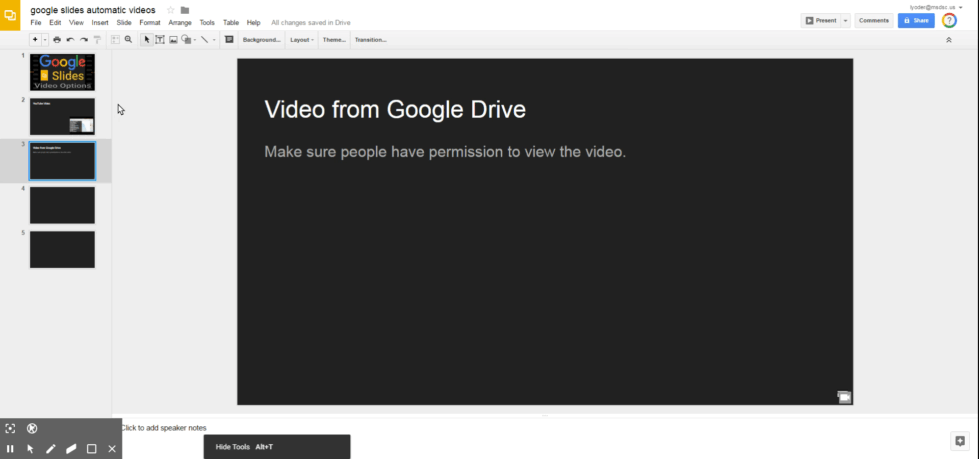
Task: Expand the Shape tool dropdown arrow
Action: (x=195, y=39)
